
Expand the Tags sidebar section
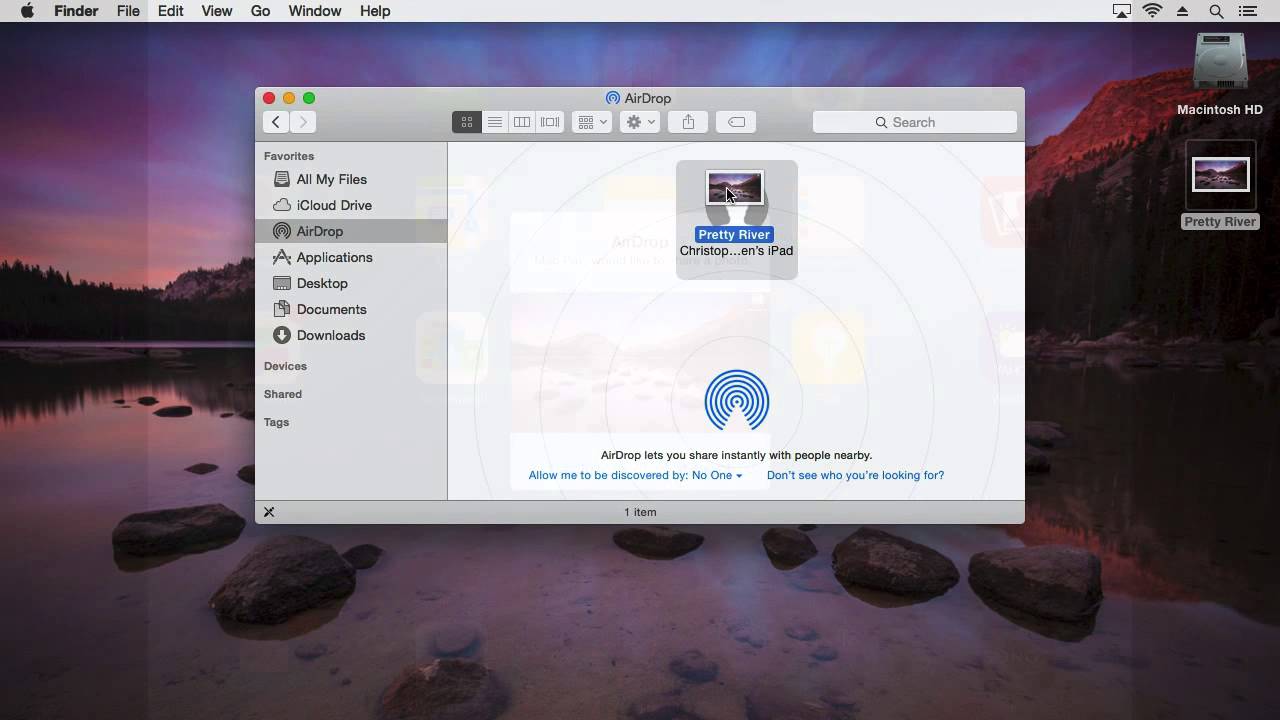[276, 422]
